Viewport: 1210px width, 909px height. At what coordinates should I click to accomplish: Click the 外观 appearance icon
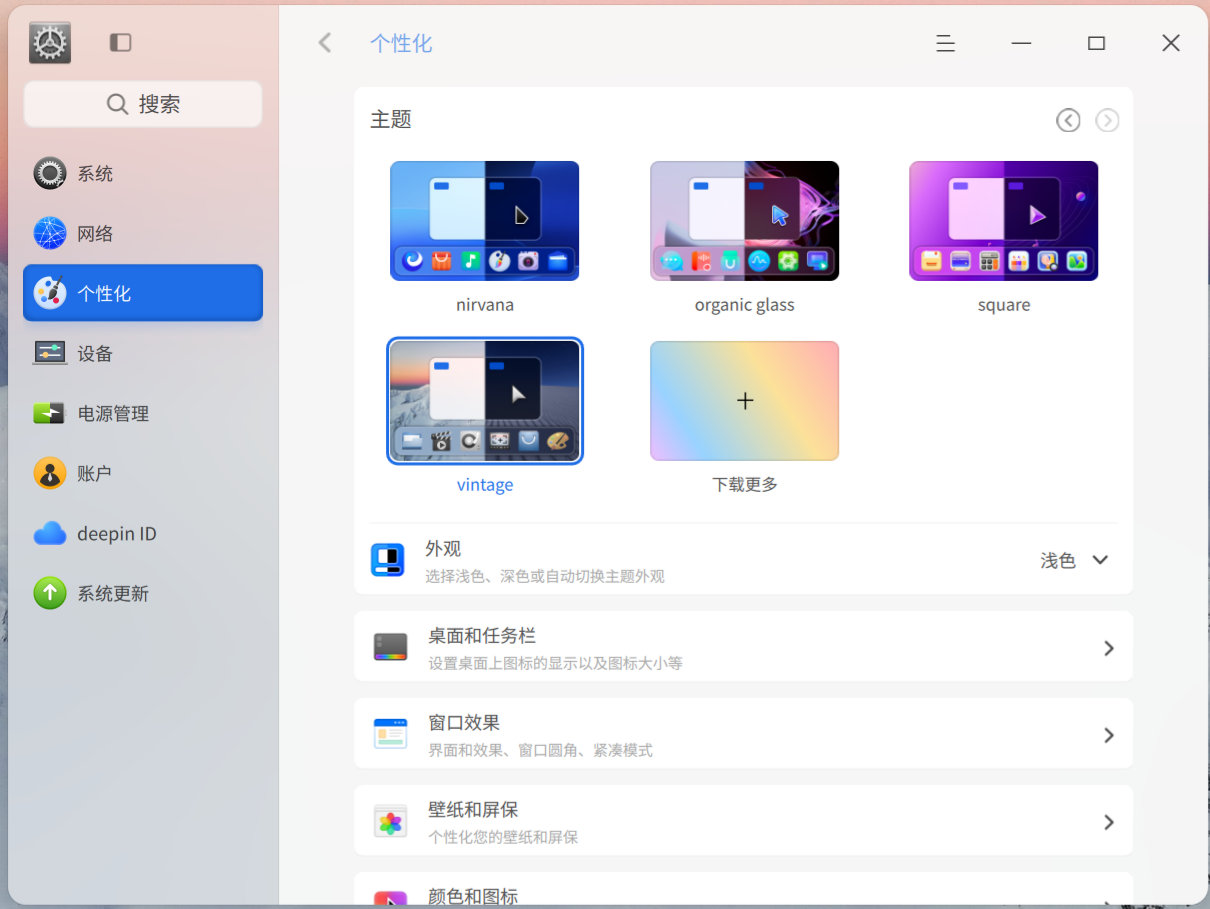pos(388,560)
